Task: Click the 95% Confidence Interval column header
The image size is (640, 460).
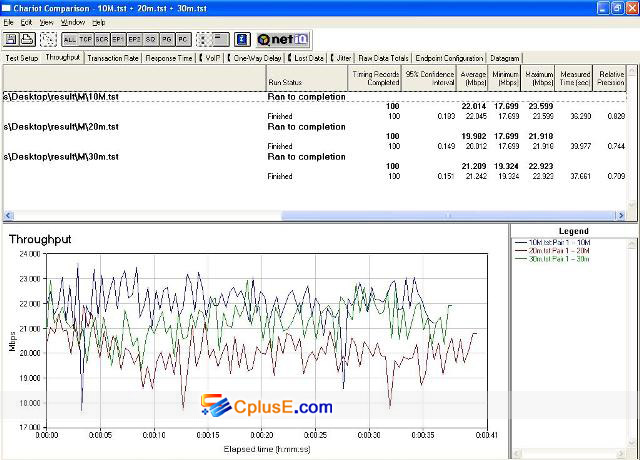Action: click(429, 78)
